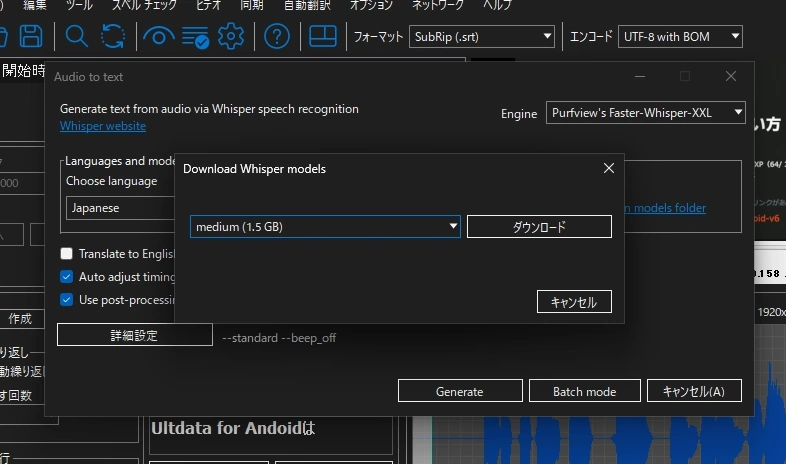Open the ビデオ menu
The image size is (786, 464).
[x=209, y=5]
